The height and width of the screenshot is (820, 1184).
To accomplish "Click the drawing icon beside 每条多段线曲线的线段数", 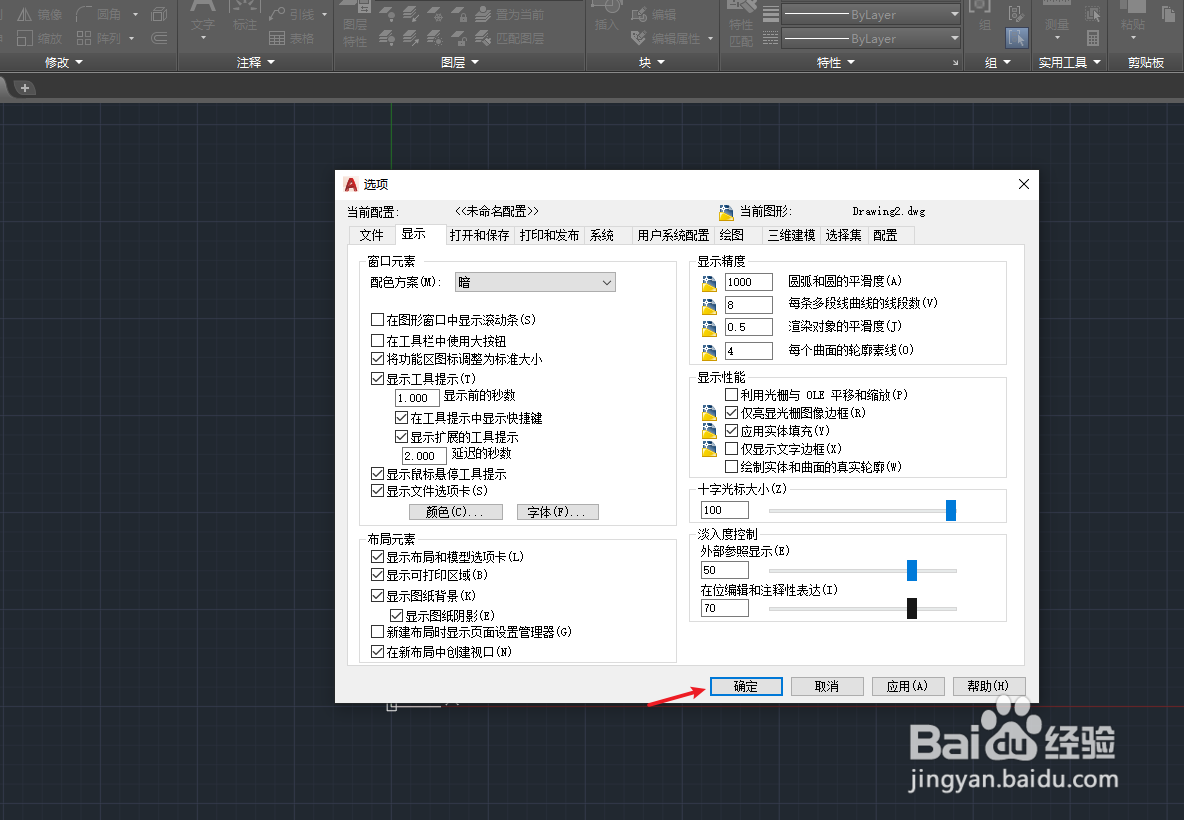I will coord(709,306).
